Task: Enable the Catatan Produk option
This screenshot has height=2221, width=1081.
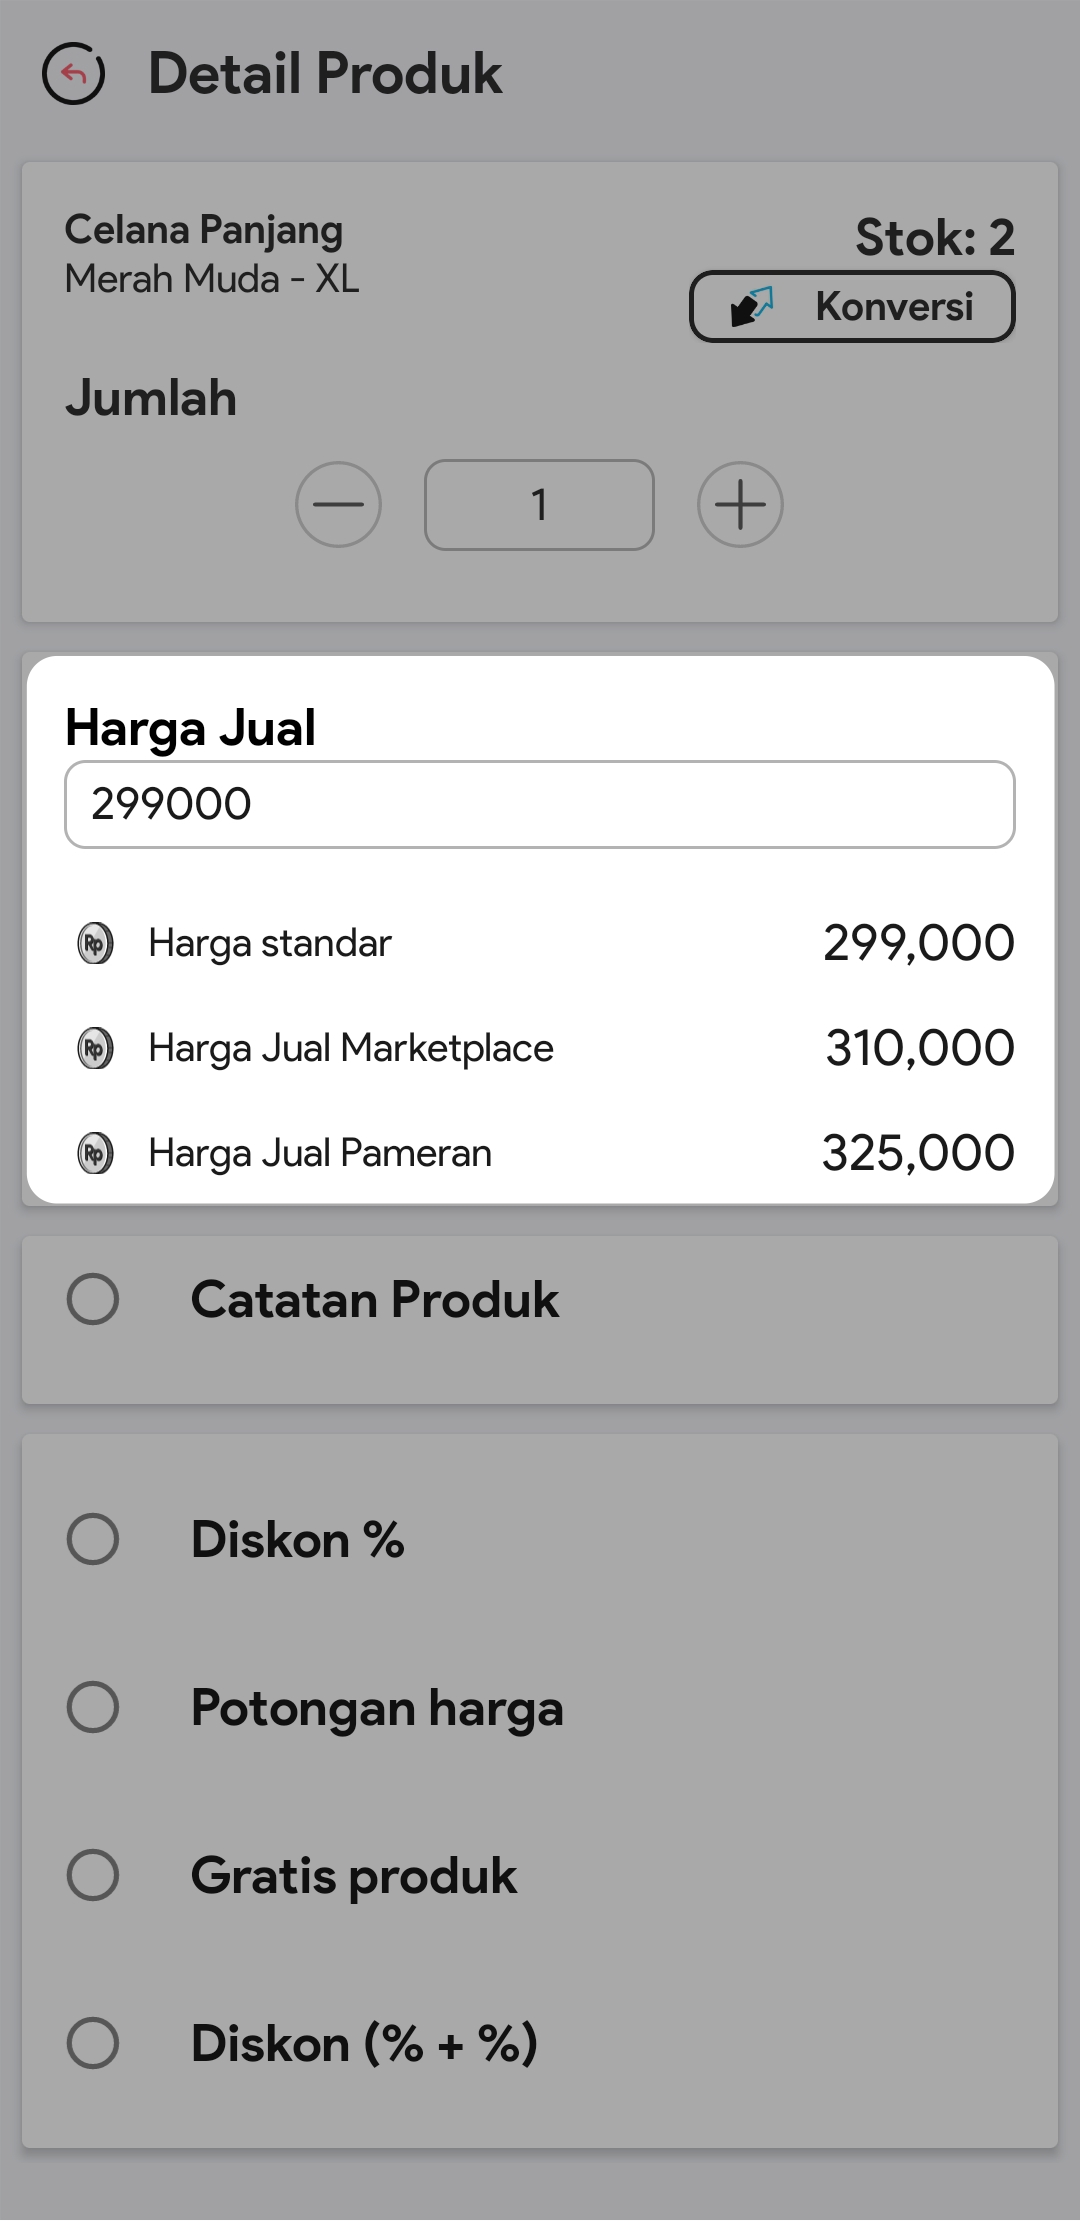Action: pyautogui.click(x=93, y=1299)
